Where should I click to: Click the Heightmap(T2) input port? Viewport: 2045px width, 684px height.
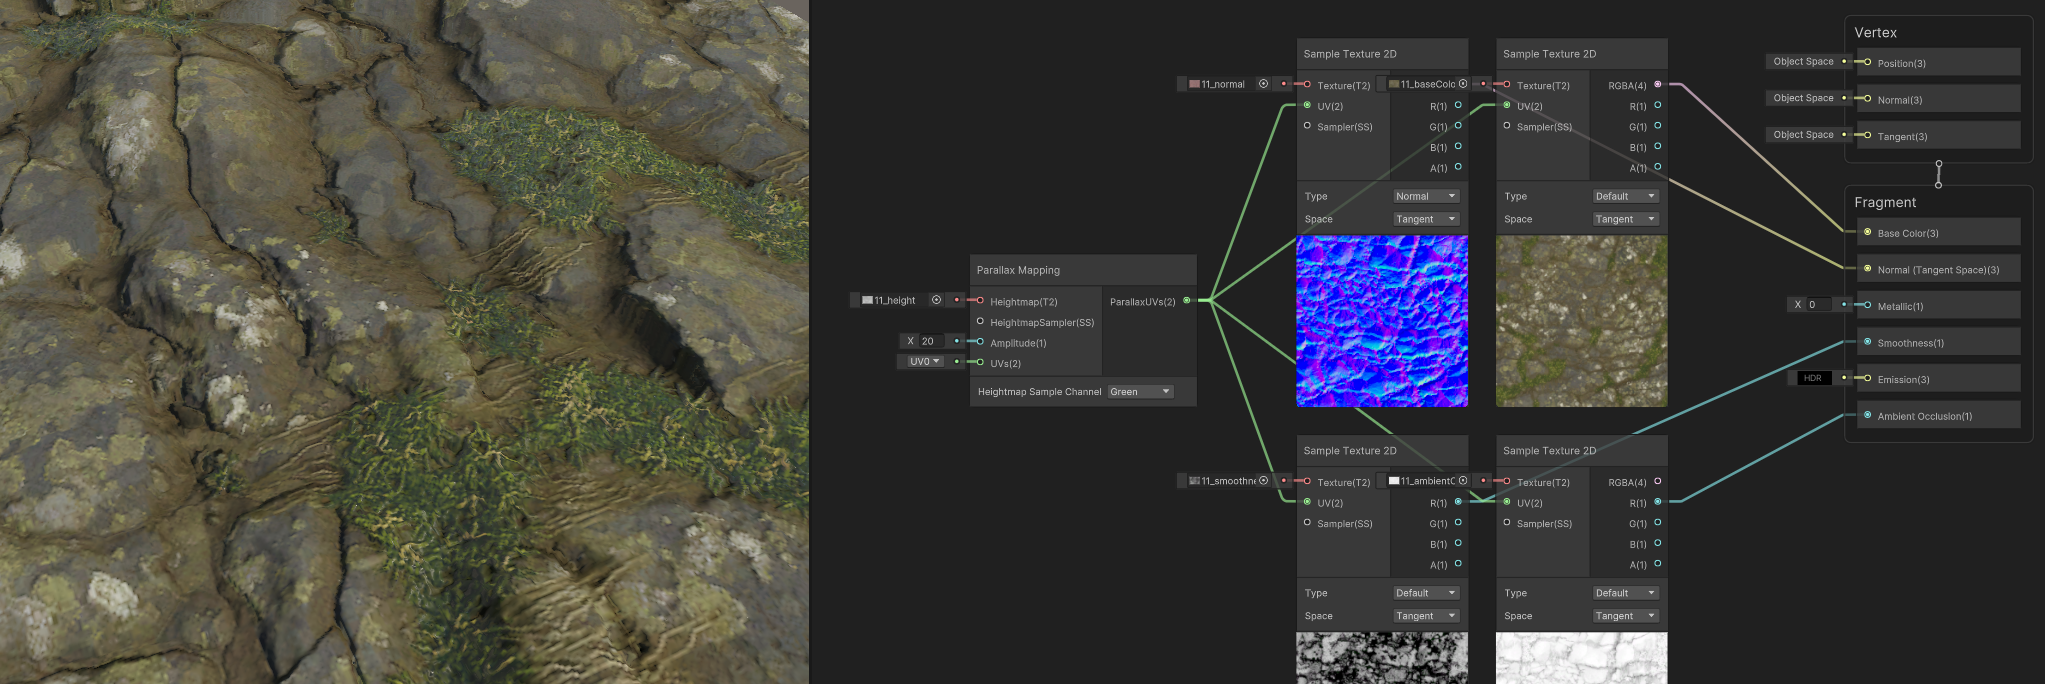(x=980, y=300)
